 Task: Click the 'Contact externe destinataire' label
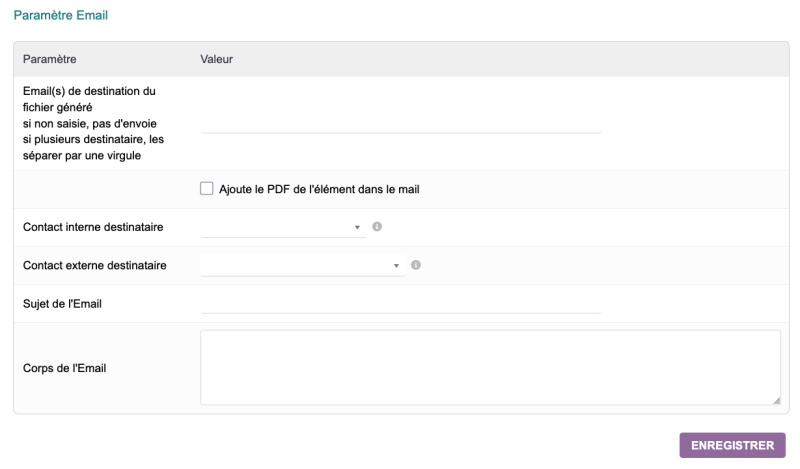pyautogui.click(x=95, y=265)
